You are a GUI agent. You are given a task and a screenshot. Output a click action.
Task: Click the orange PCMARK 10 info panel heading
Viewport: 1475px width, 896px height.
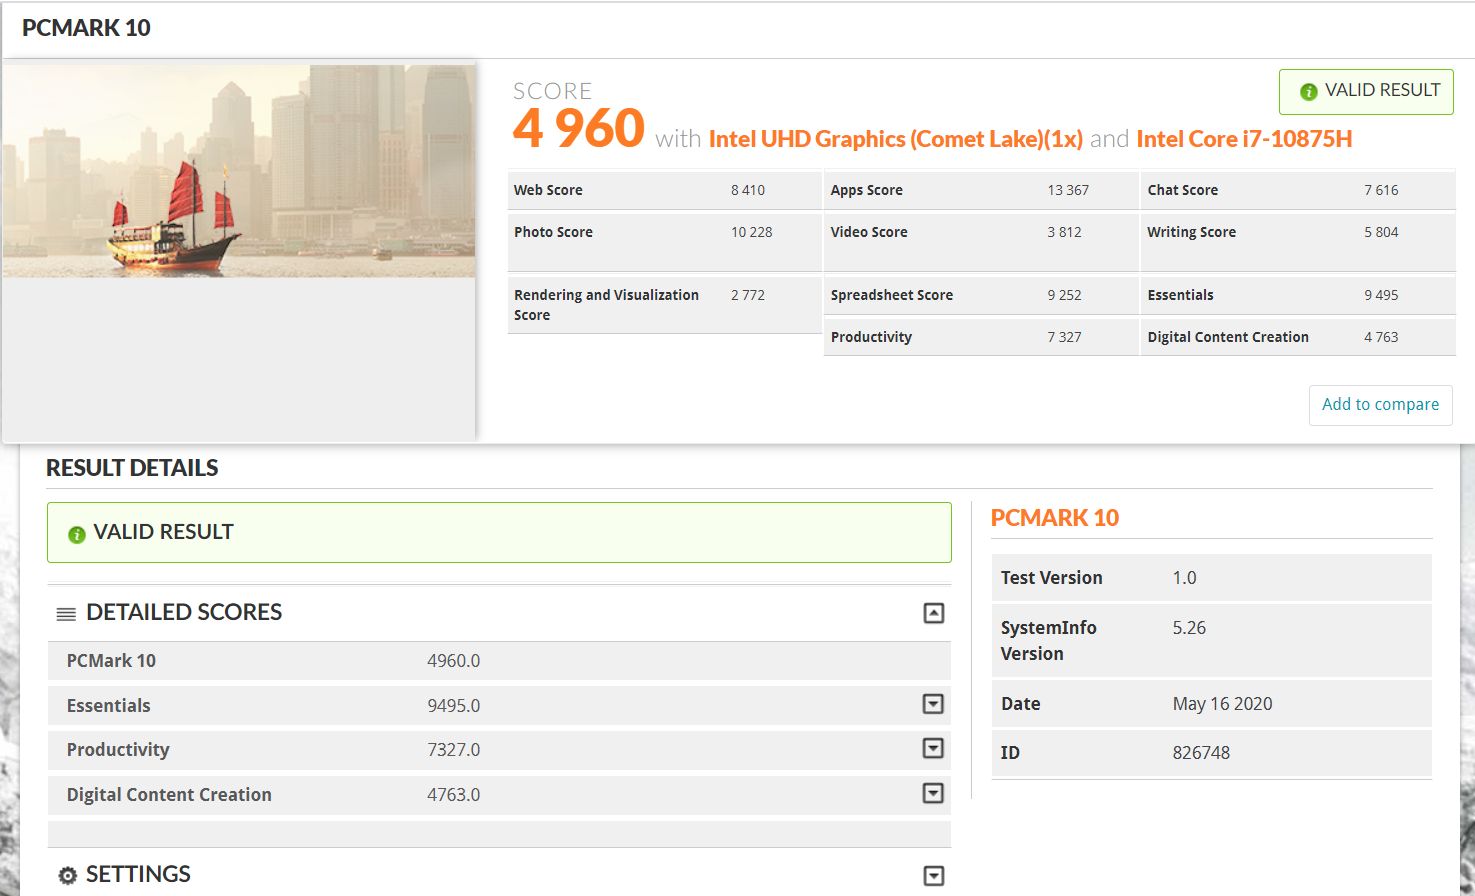[1054, 518]
